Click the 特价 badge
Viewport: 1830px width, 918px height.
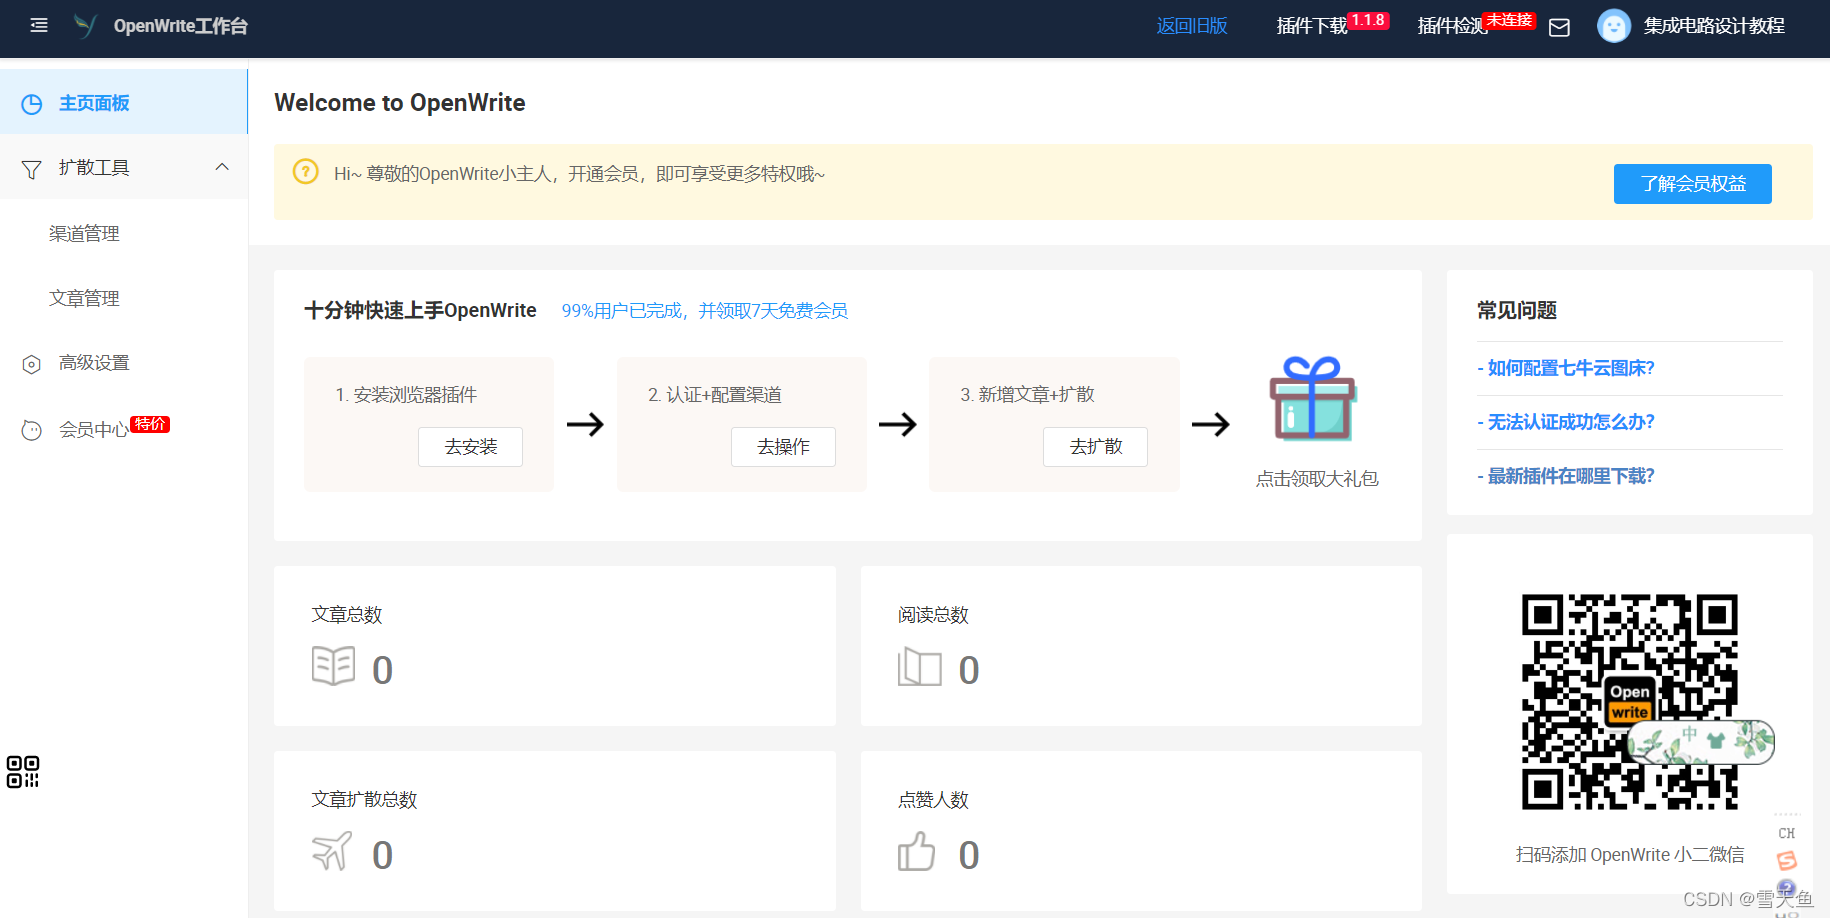pyautogui.click(x=150, y=424)
